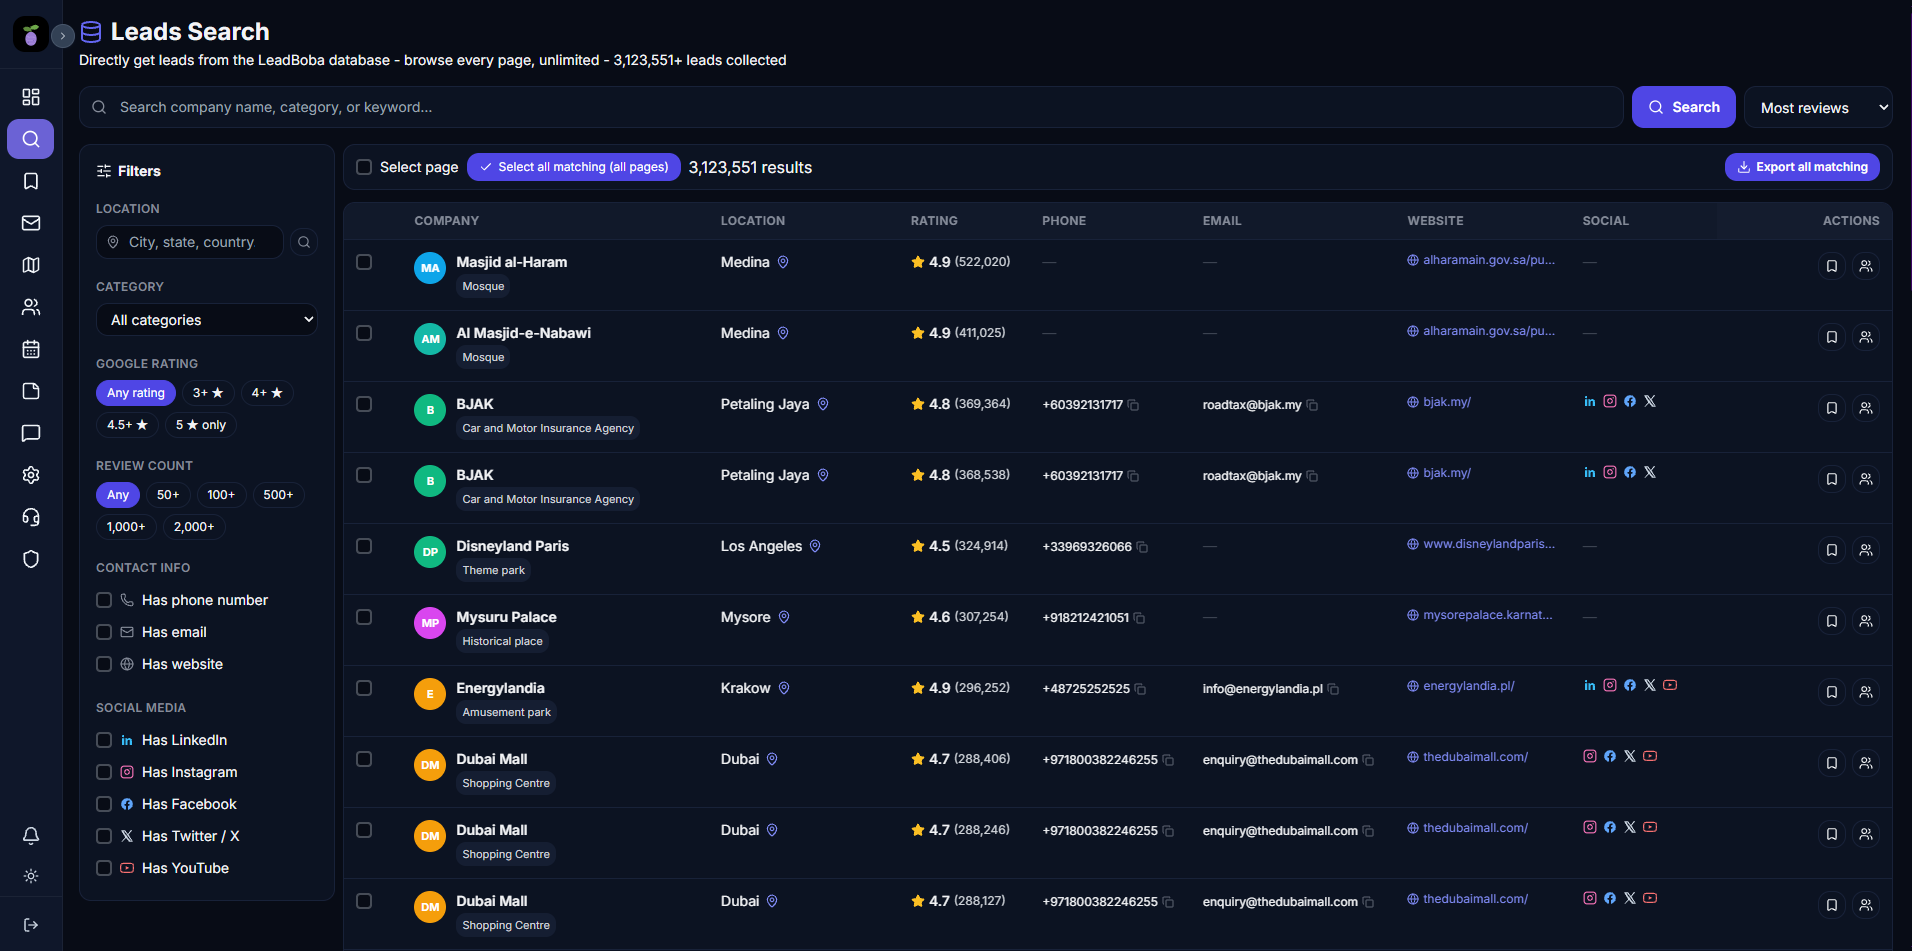This screenshot has height=951, width=1912.
Task: Check the Has Twitter / X filter
Action: click(x=104, y=836)
